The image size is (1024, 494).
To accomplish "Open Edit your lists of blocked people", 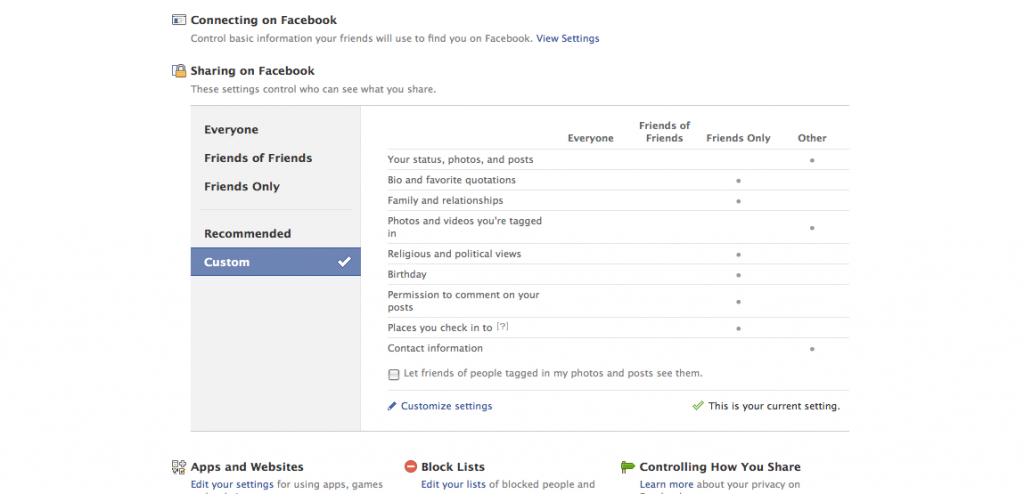I will click(454, 484).
